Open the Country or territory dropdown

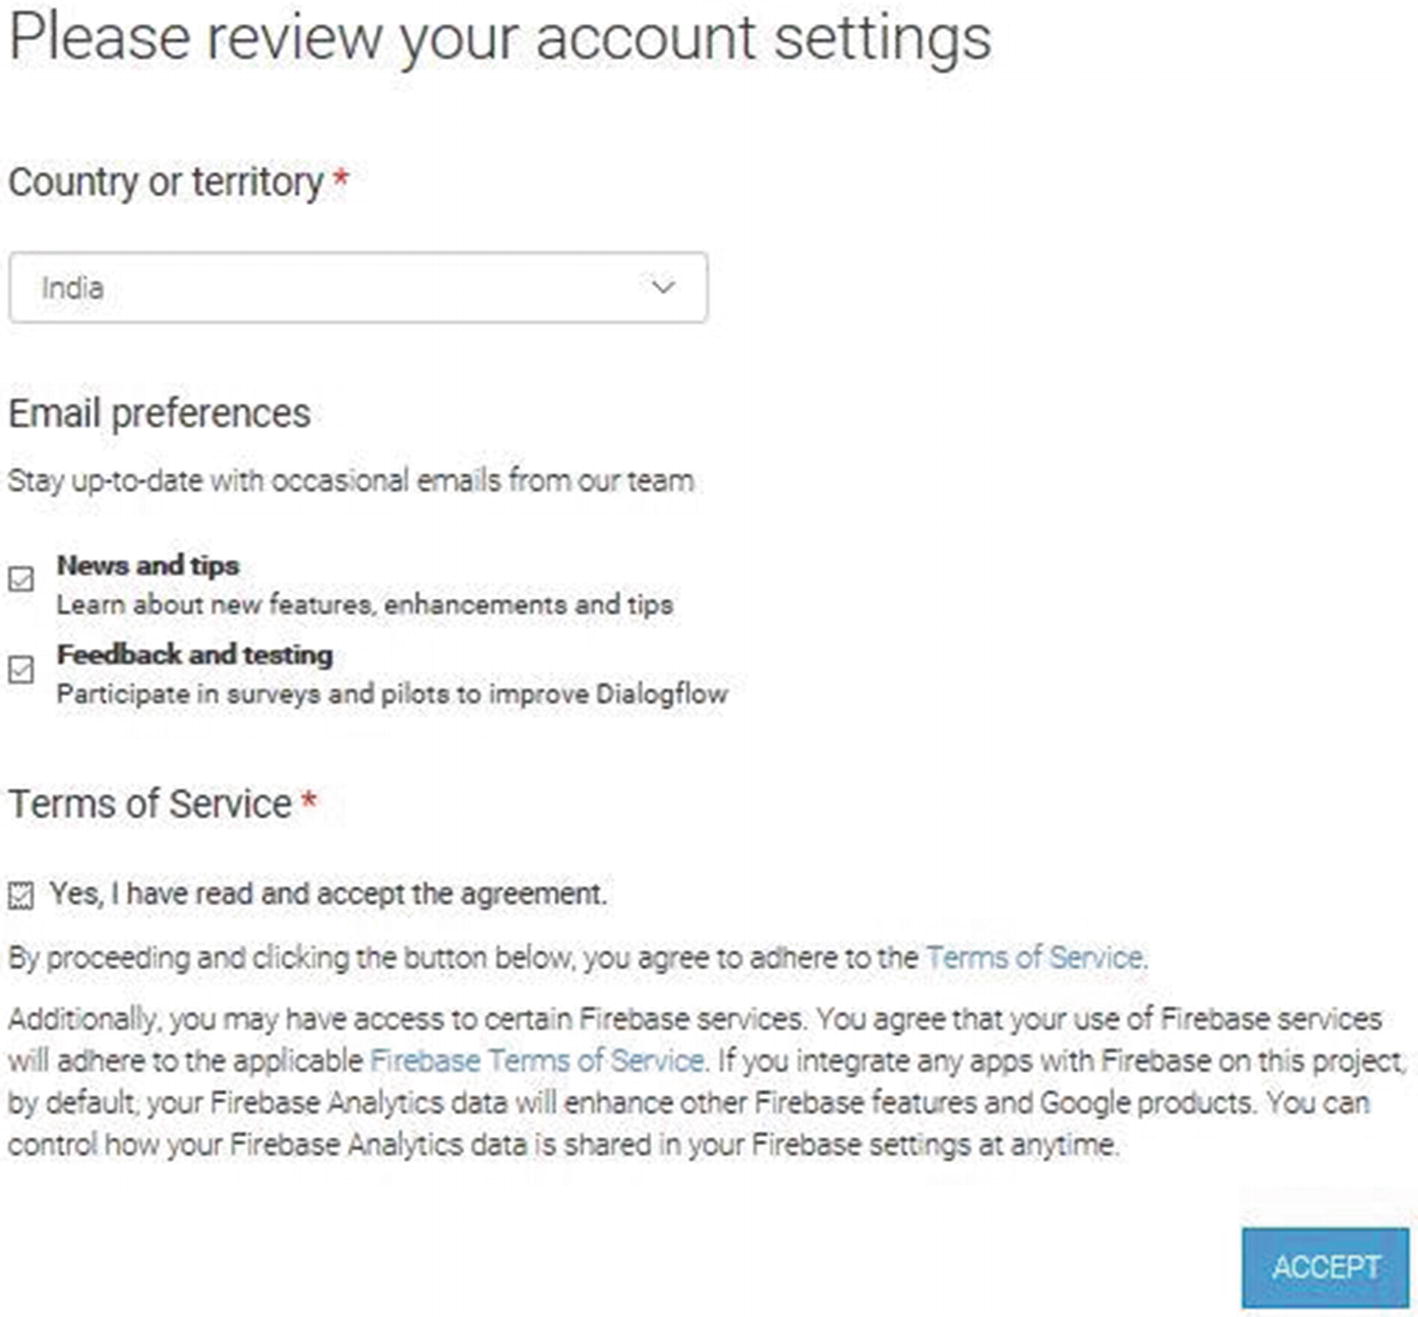[x=358, y=288]
